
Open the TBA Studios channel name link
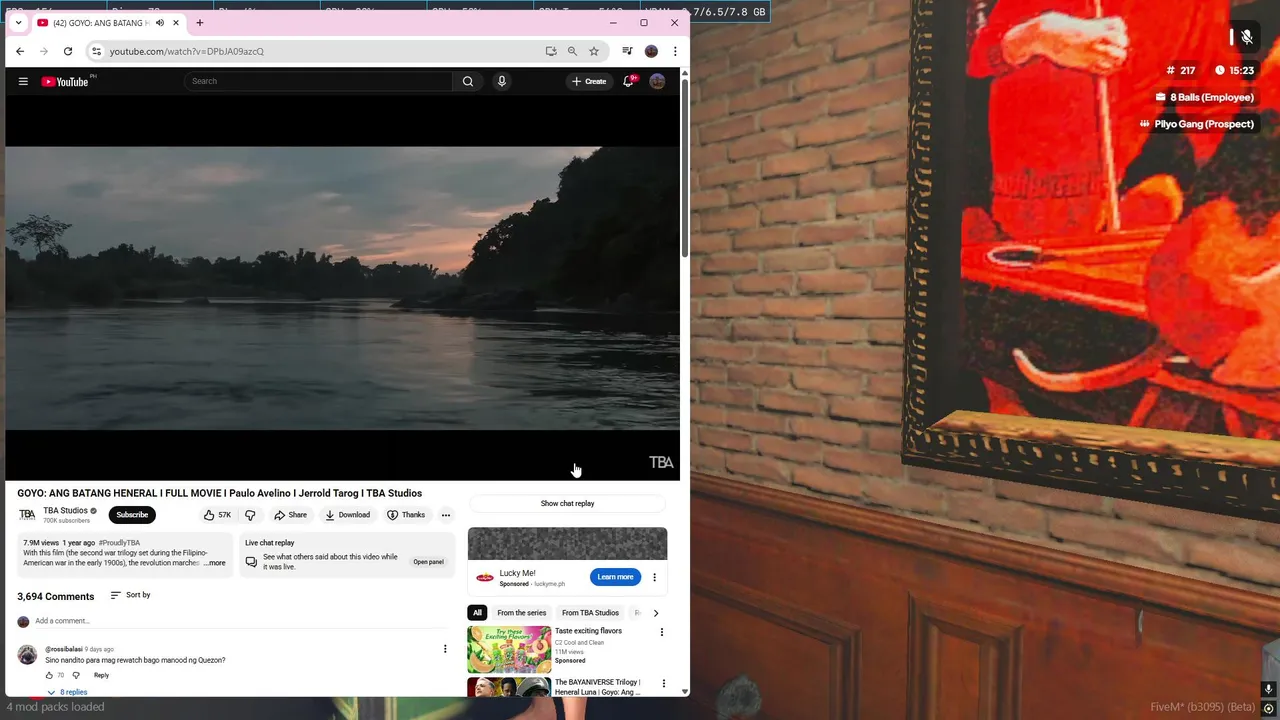pos(65,511)
